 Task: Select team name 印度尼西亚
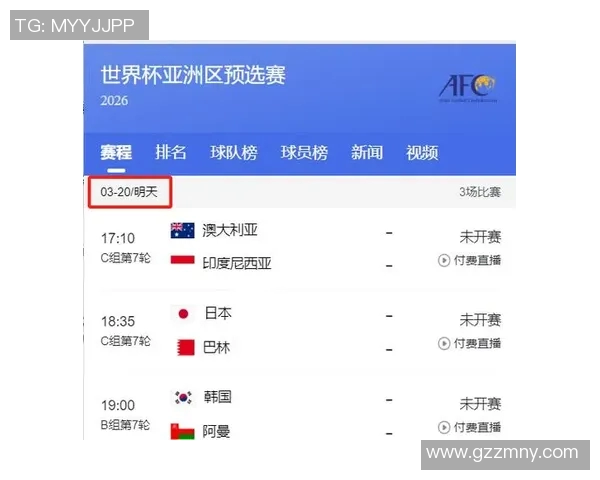[x=237, y=263]
